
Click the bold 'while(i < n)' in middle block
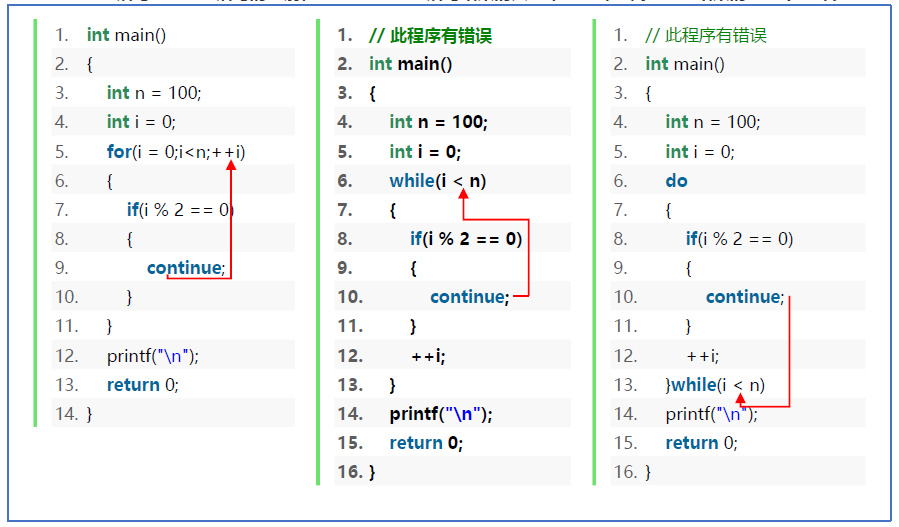tap(437, 181)
